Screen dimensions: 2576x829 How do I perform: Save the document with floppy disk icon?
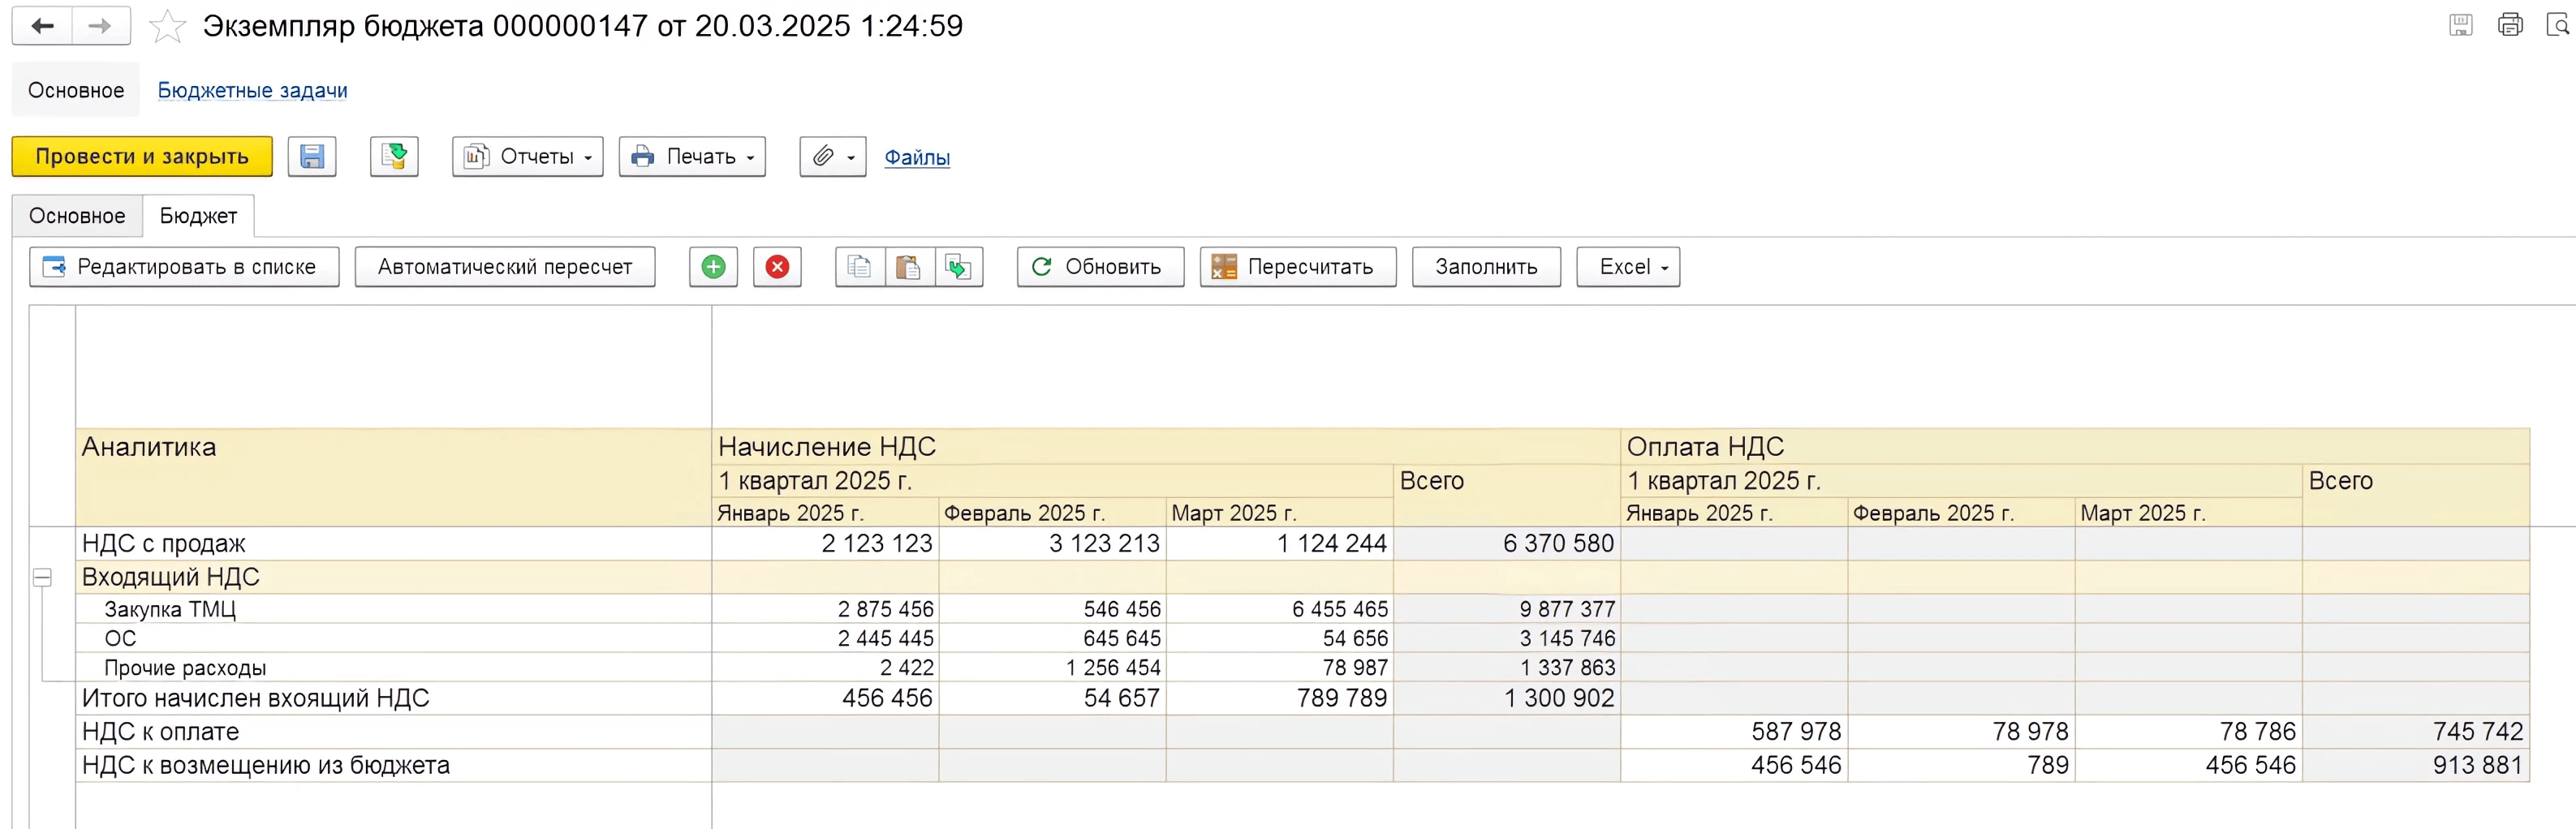tap(312, 157)
